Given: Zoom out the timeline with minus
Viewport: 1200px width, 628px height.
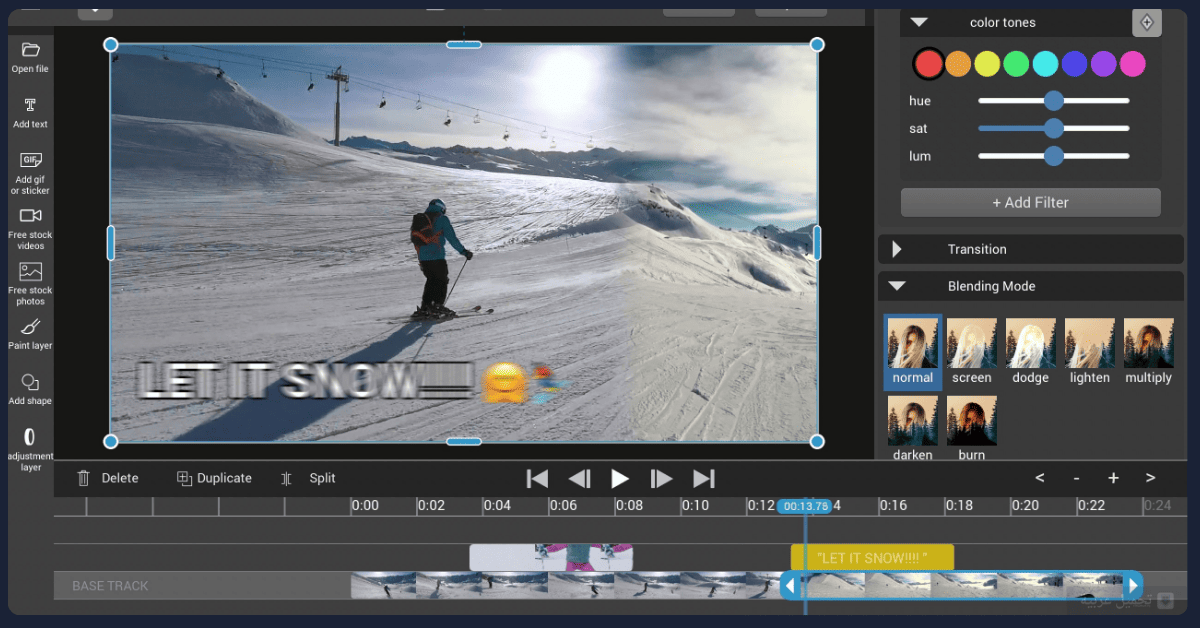Looking at the screenshot, I should tap(1076, 478).
